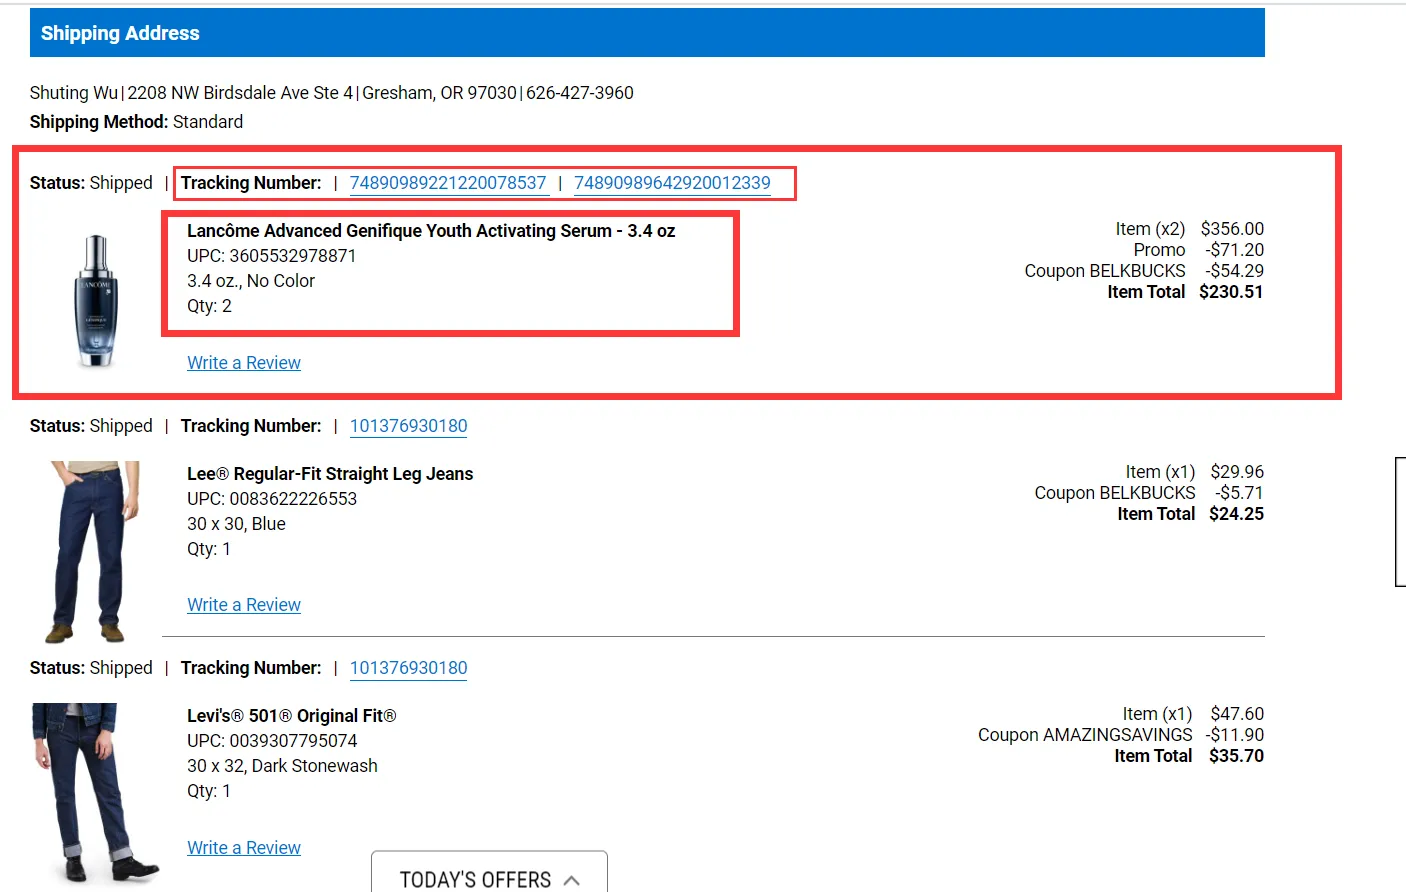Click the blue Shipping Address header bar
The image size is (1406, 892).
coord(647,33)
